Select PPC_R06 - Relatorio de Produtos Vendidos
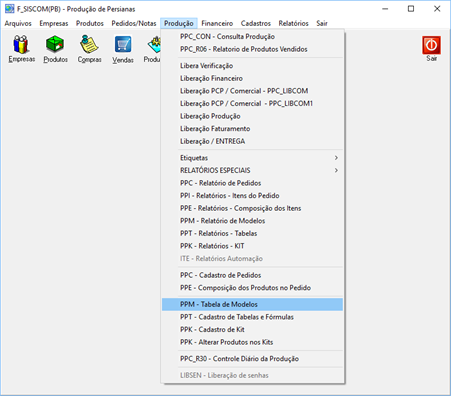Screen dimensions: 451x396 252,49
